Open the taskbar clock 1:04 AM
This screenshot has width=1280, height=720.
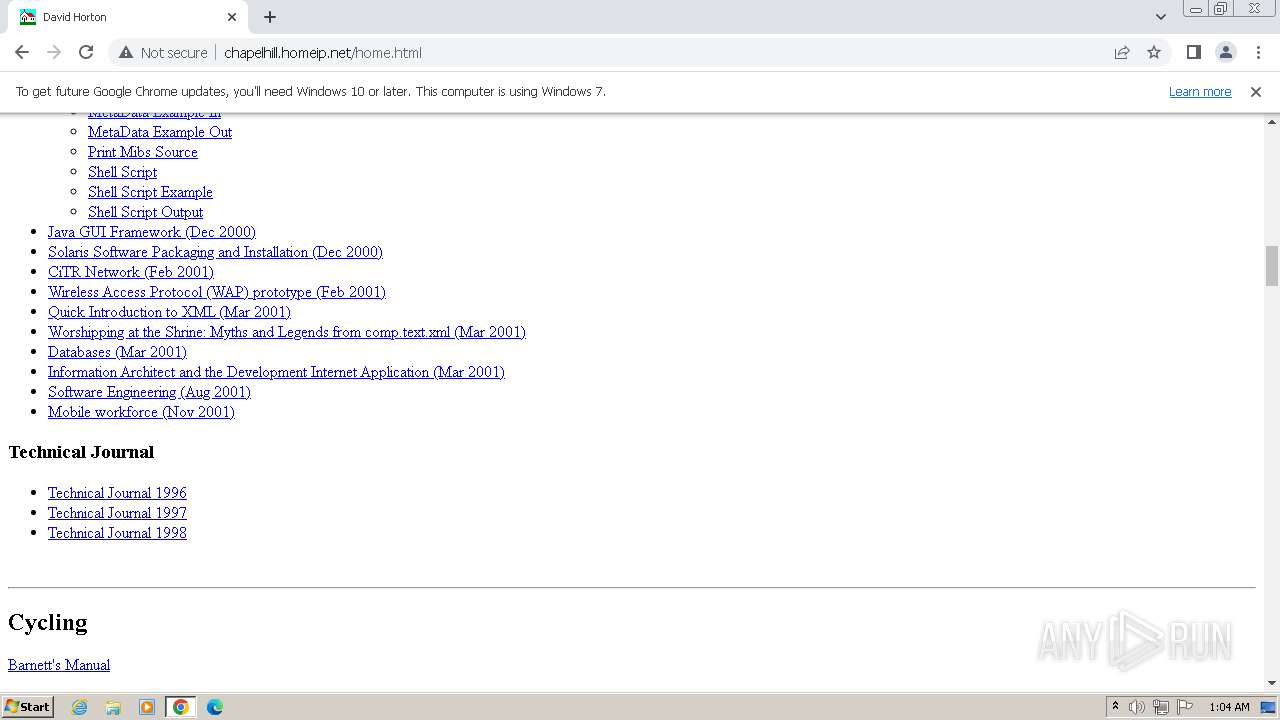coord(1229,707)
